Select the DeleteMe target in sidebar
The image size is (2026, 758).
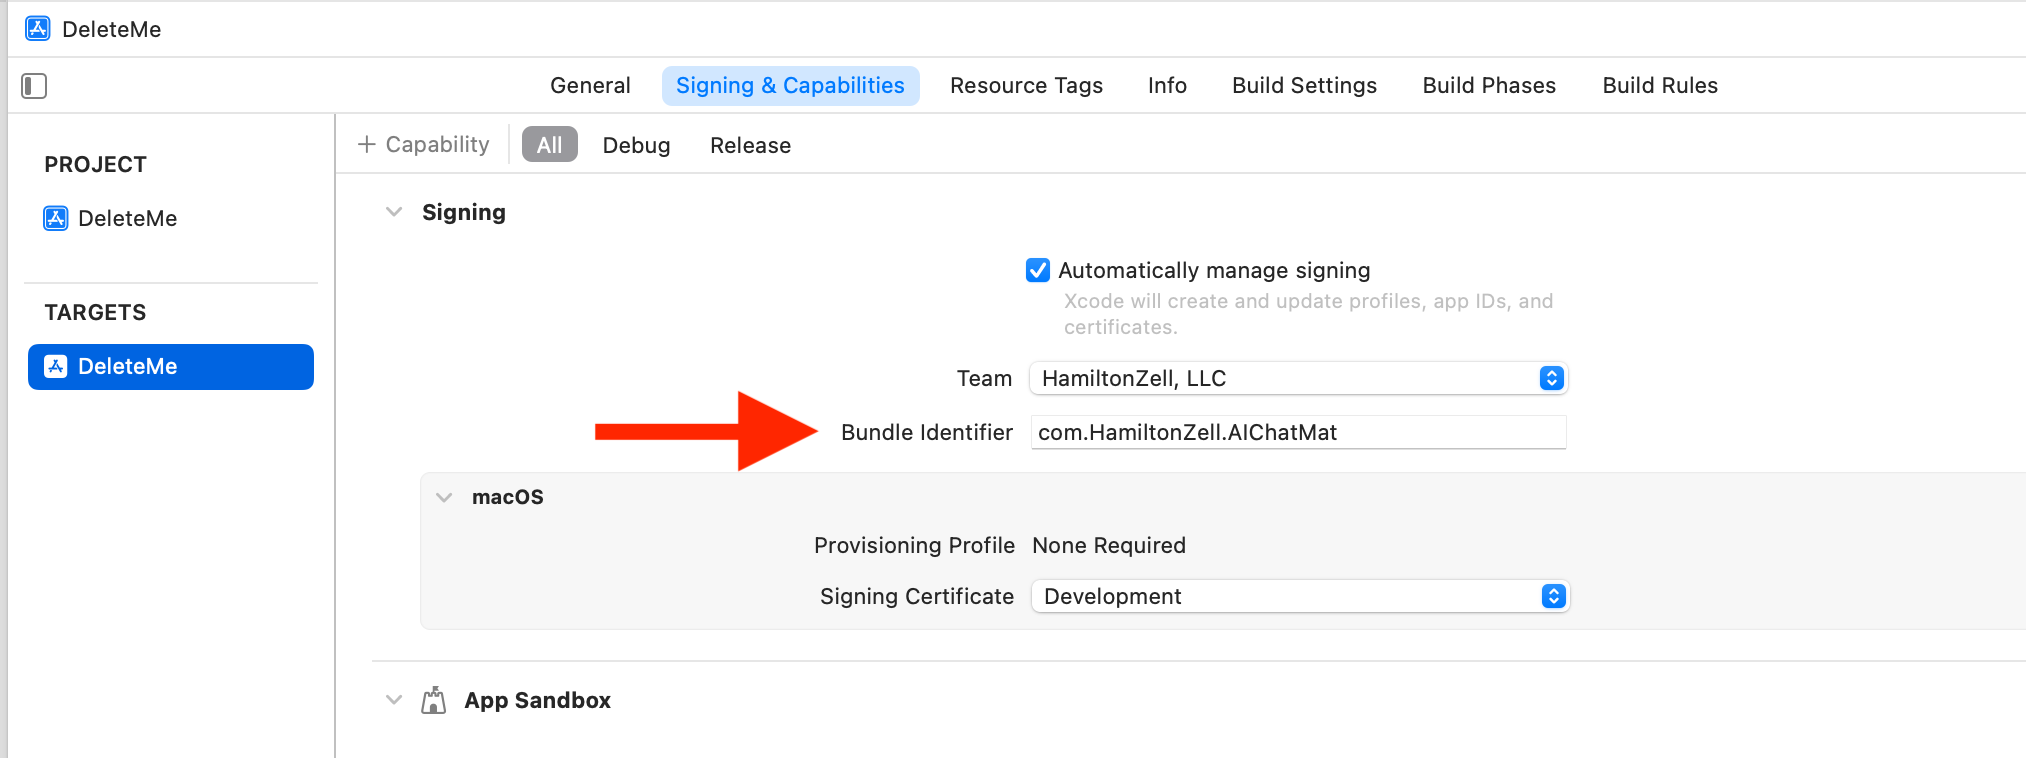pos(171,367)
